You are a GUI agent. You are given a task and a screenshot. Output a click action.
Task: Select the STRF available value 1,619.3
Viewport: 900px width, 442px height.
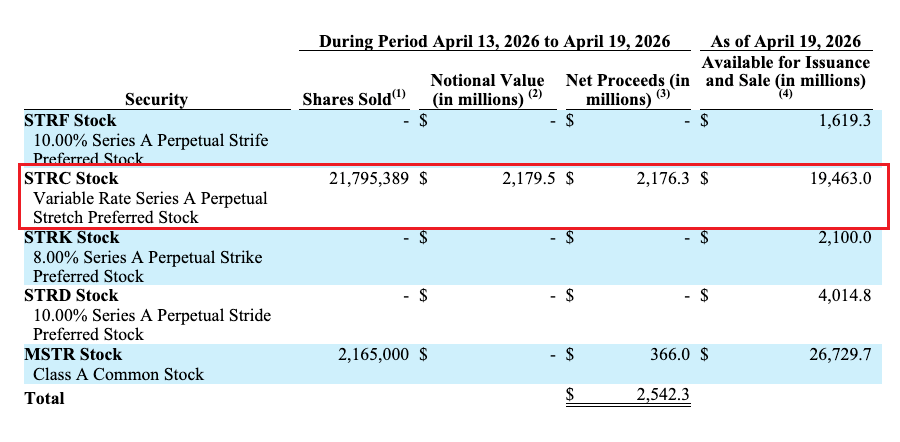(x=845, y=121)
